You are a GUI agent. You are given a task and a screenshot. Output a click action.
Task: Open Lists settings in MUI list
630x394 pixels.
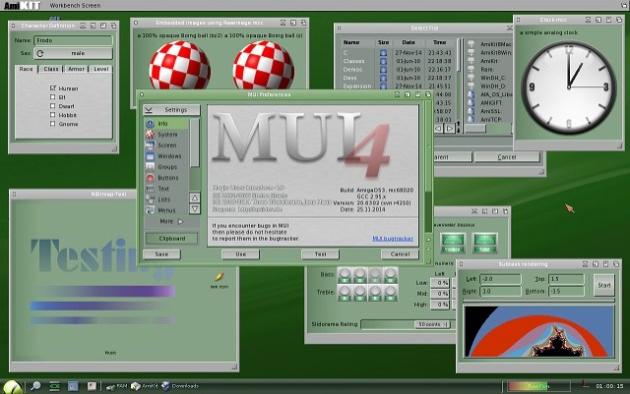tap(166, 200)
